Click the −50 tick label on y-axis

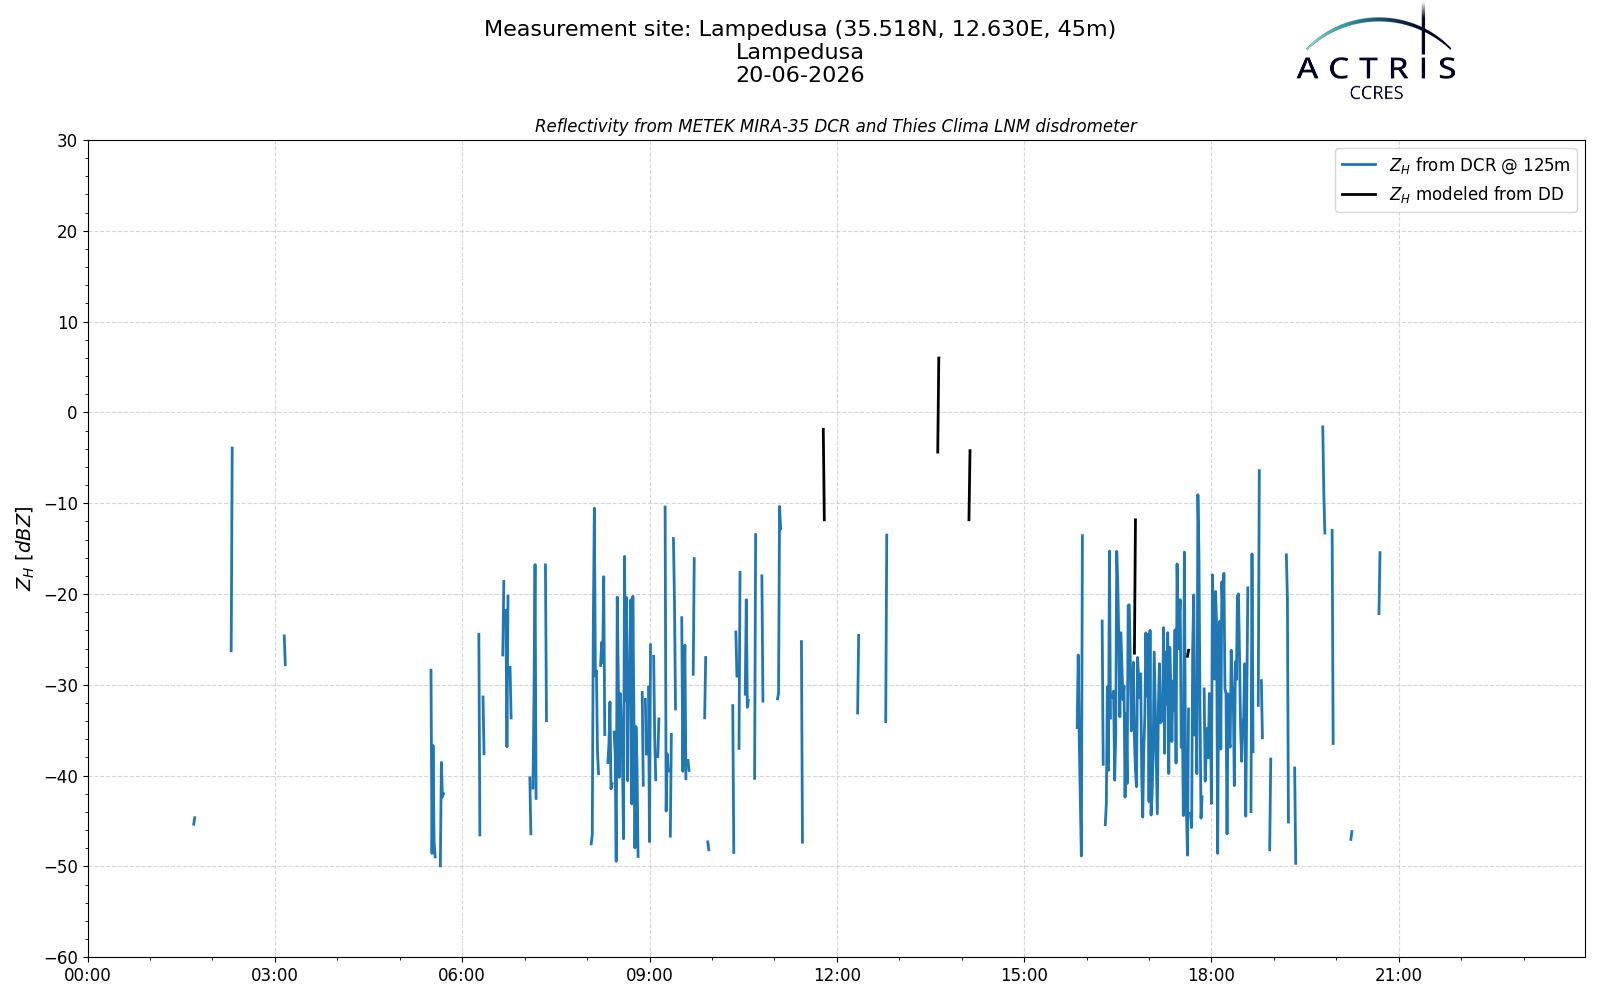(60, 867)
